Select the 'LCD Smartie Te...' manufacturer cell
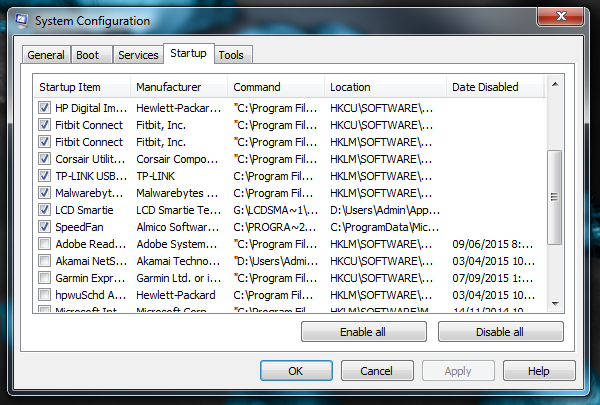 pos(178,210)
